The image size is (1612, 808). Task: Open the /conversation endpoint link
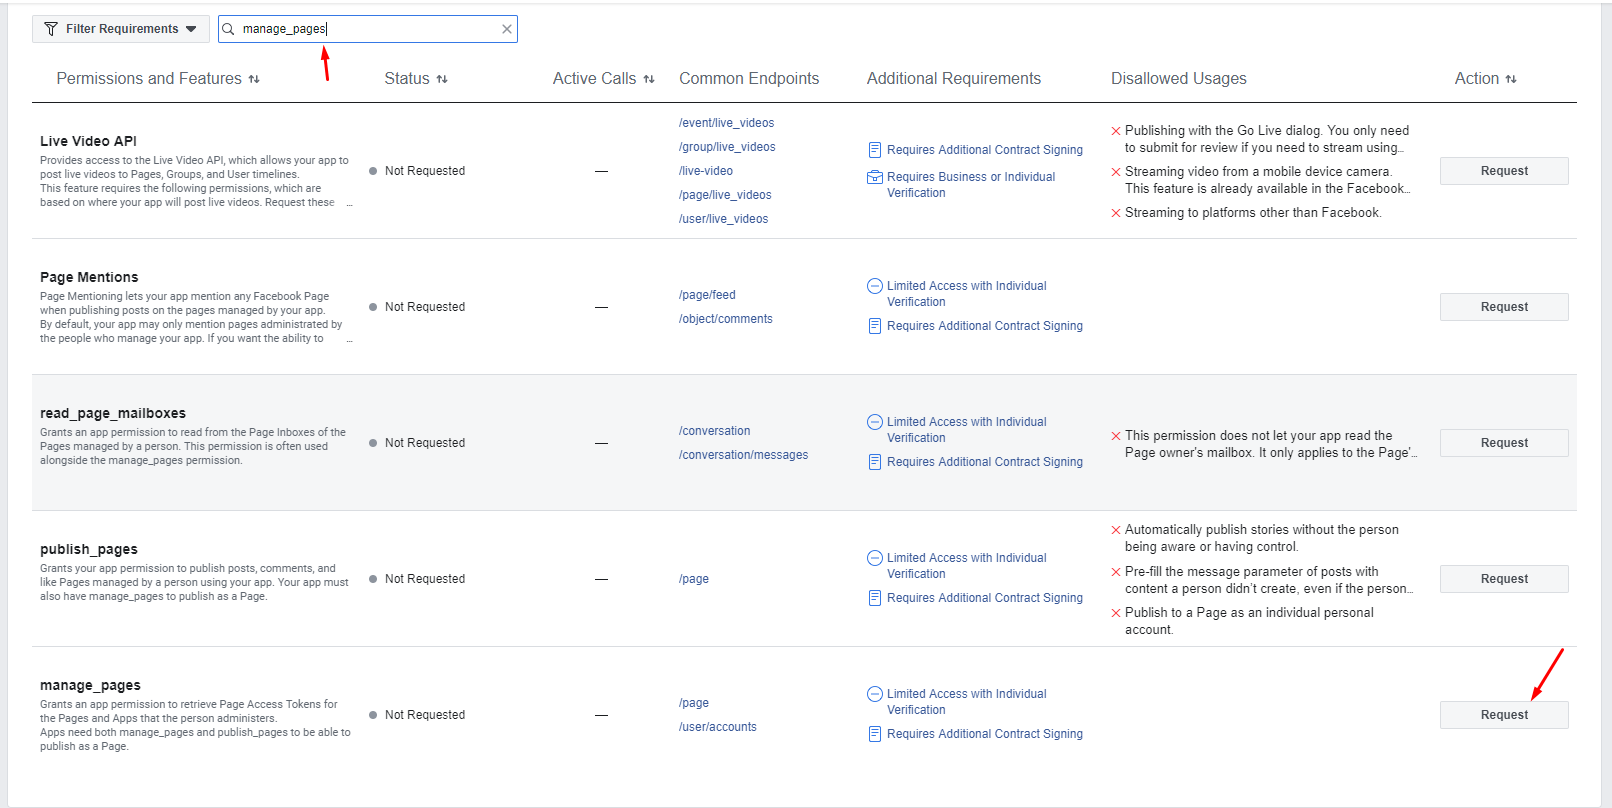coord(714,431)
